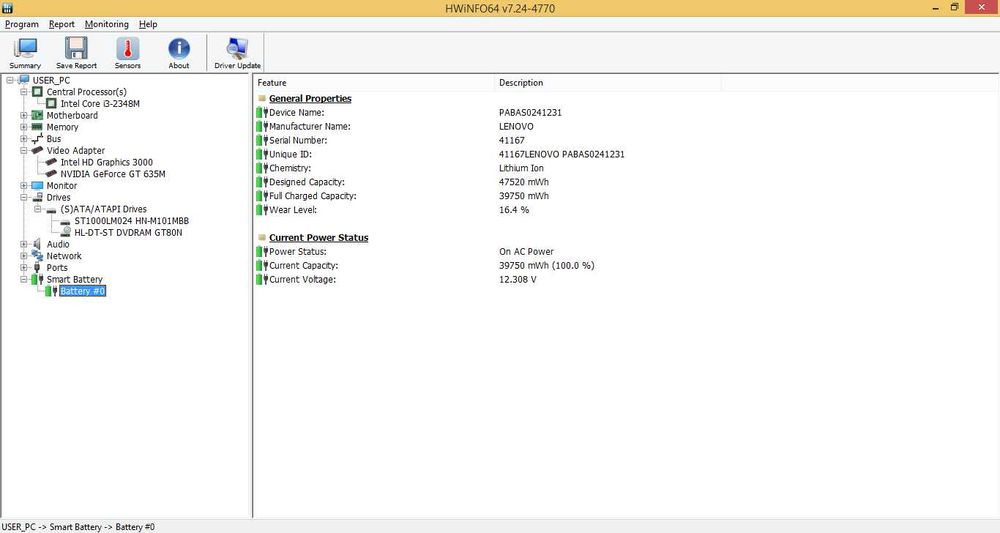Viewport: 1000px width, 533px height.
Task: Click the Bus icon in tree
Action: tap(38, 138)
